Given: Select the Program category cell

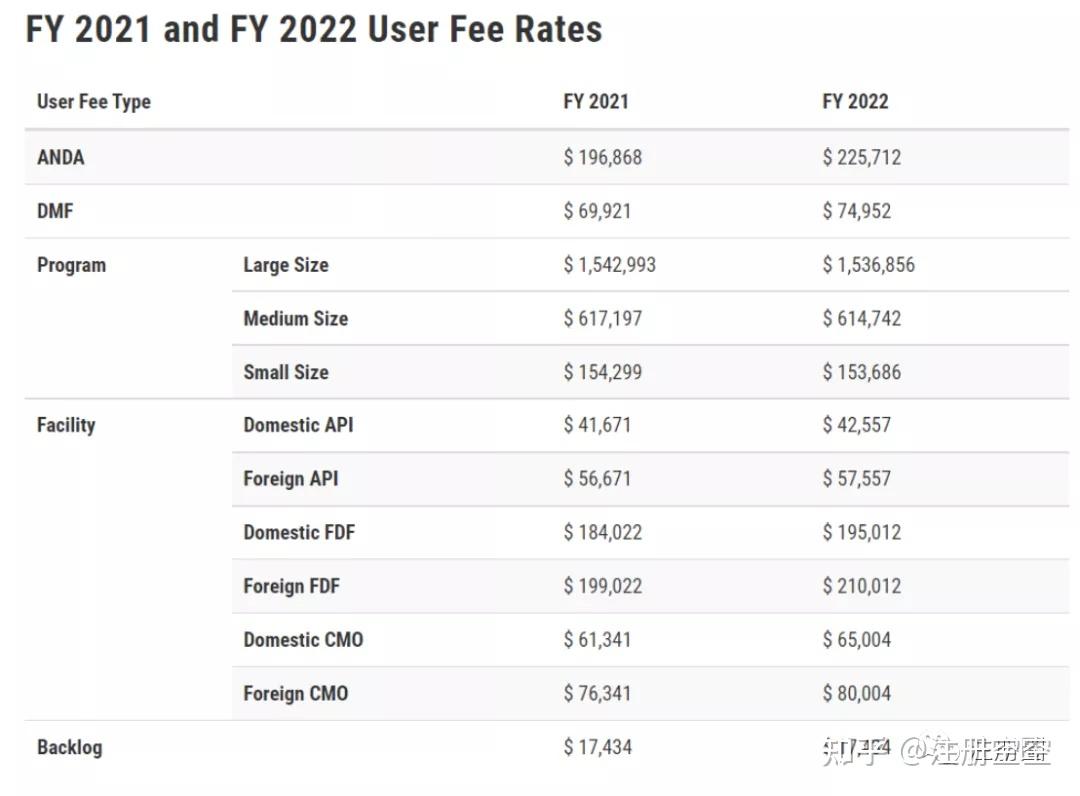Looking at the screenshot, I should 71,265.
